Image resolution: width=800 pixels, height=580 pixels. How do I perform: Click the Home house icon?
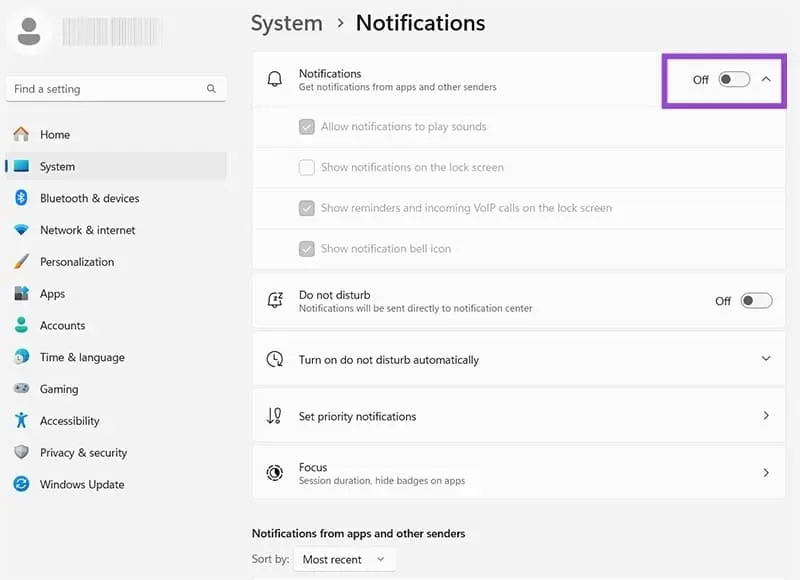[x=21, y=134]
